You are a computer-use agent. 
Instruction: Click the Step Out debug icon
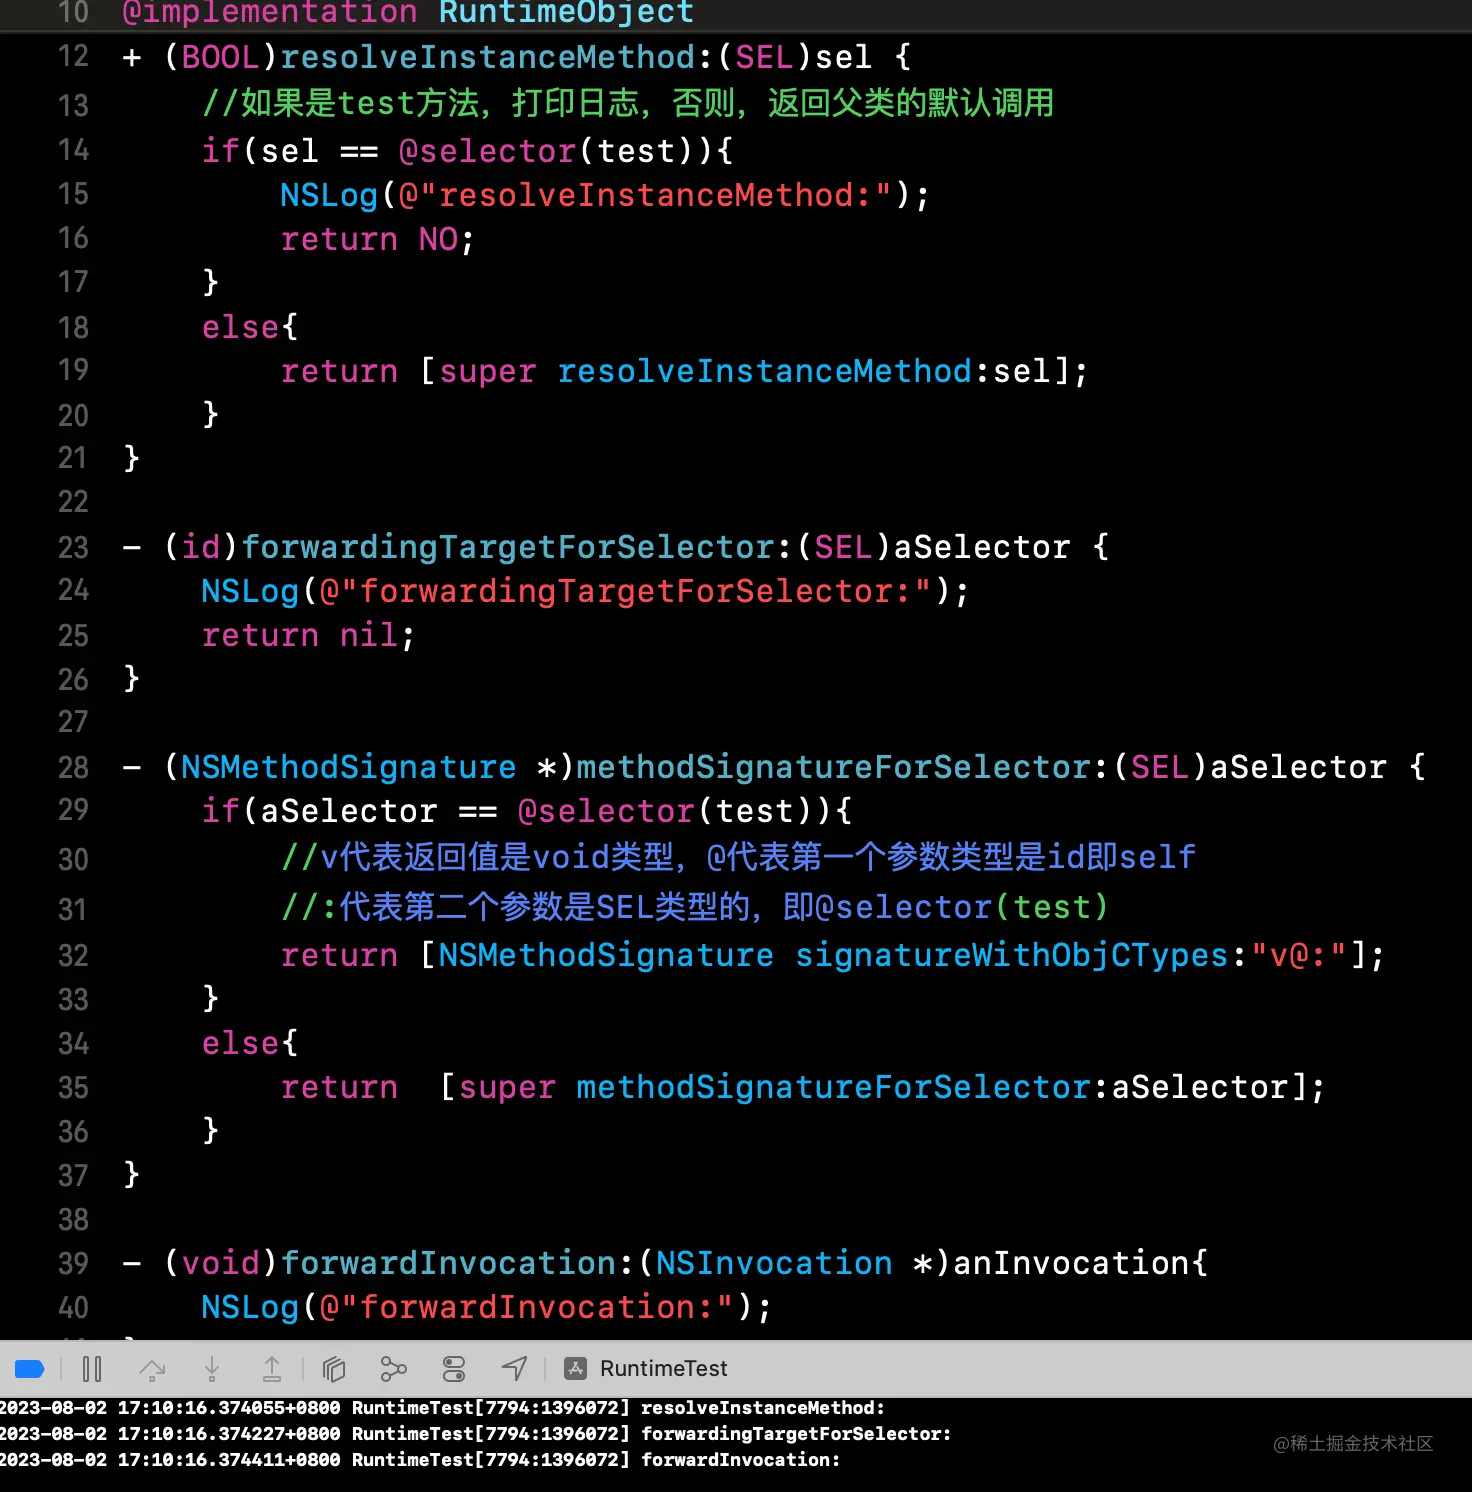(272, 1369)
